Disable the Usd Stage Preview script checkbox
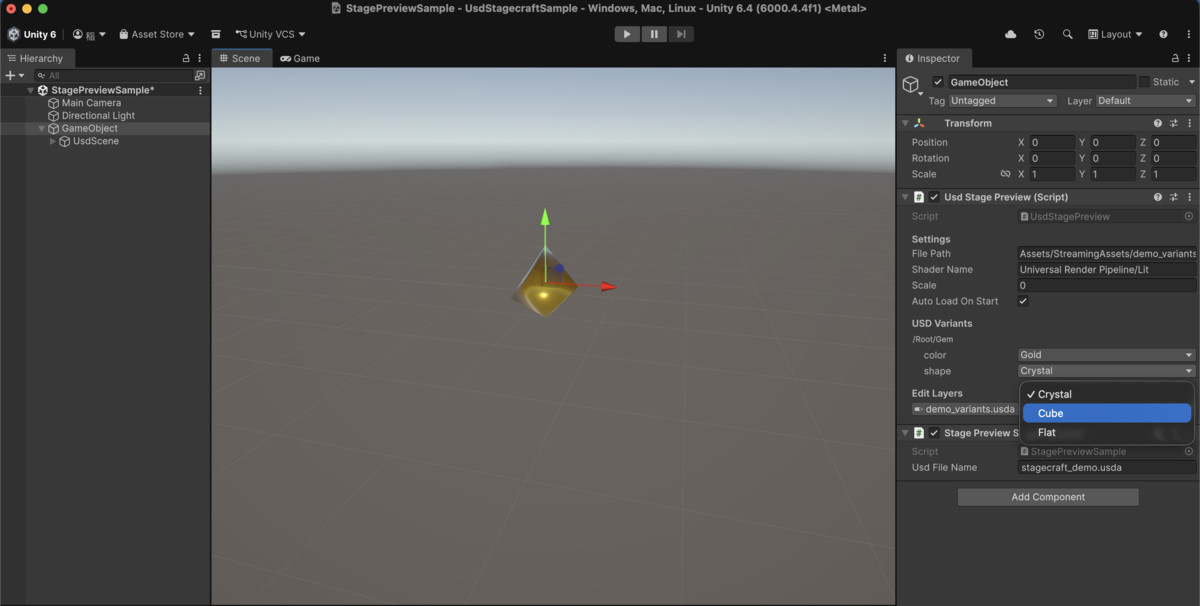Screen dimensions: 1200x606 pos(934,197)
